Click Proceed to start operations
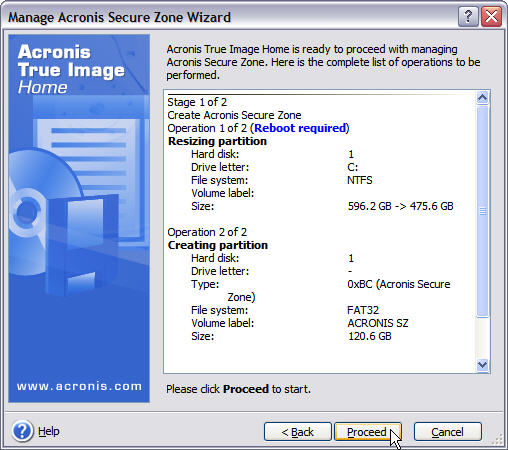Viewport: 508px width, 450px height. coord(368,432)
